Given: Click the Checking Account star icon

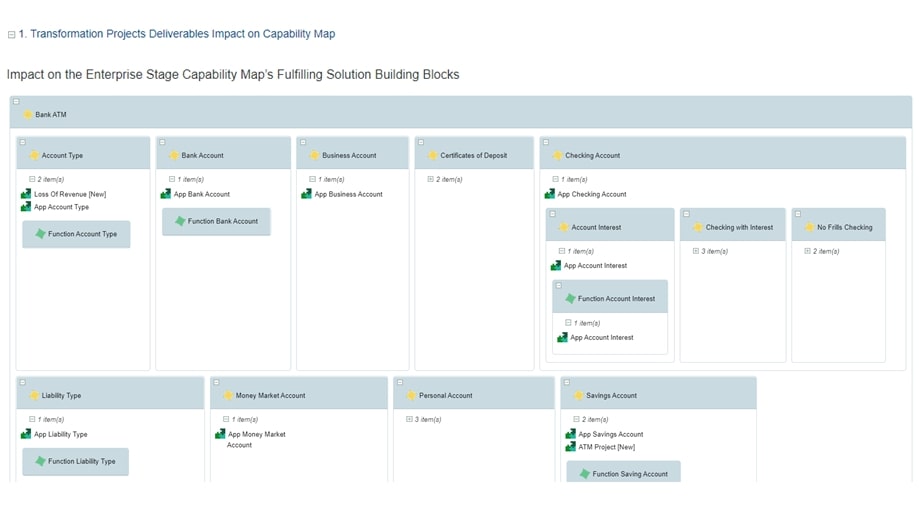Looking at the screenshot, I should coord(557,156).
